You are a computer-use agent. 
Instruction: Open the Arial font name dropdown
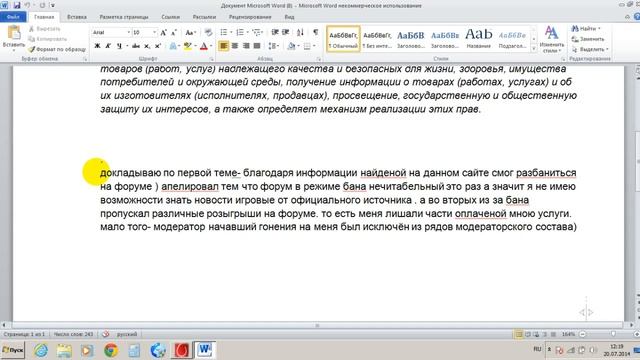pos(129,32)
